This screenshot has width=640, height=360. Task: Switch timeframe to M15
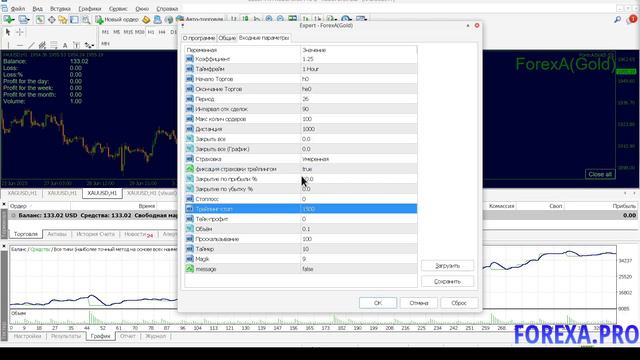(x=128, y=32)
